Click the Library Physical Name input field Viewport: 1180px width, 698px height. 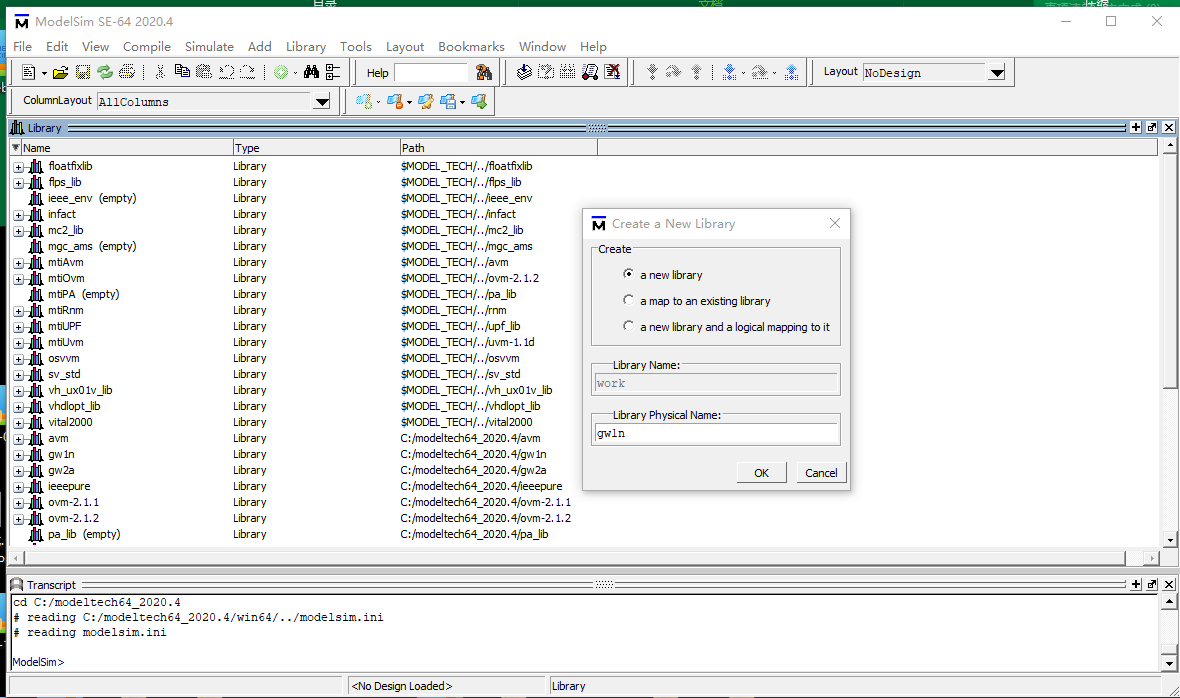(x=716, y=433)
